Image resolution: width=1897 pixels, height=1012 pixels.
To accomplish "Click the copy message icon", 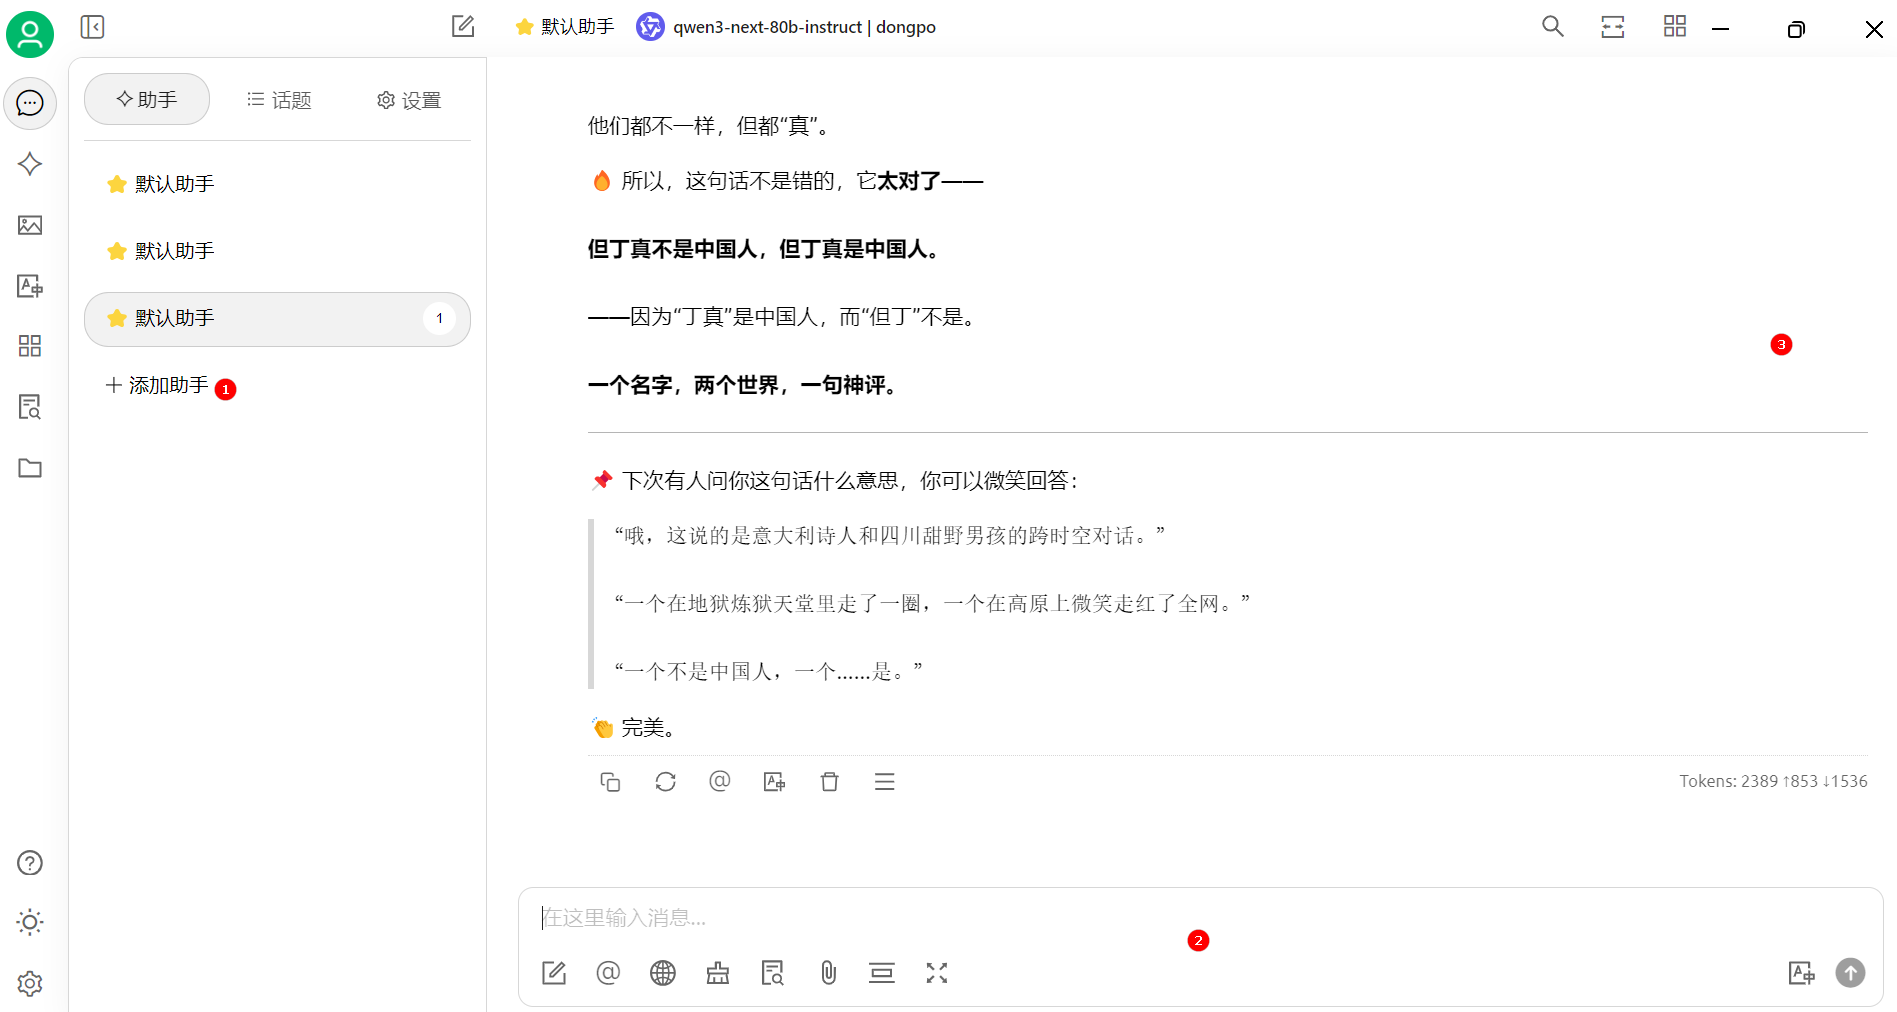I will pos(610,782).
